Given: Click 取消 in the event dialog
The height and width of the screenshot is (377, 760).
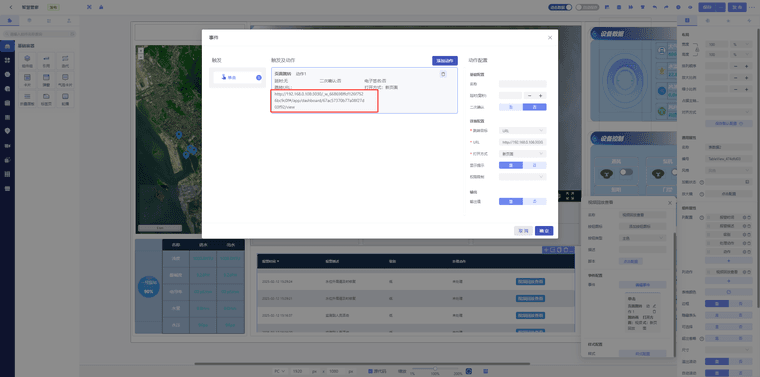Looking at the screenshot, I should click(523, 231).
